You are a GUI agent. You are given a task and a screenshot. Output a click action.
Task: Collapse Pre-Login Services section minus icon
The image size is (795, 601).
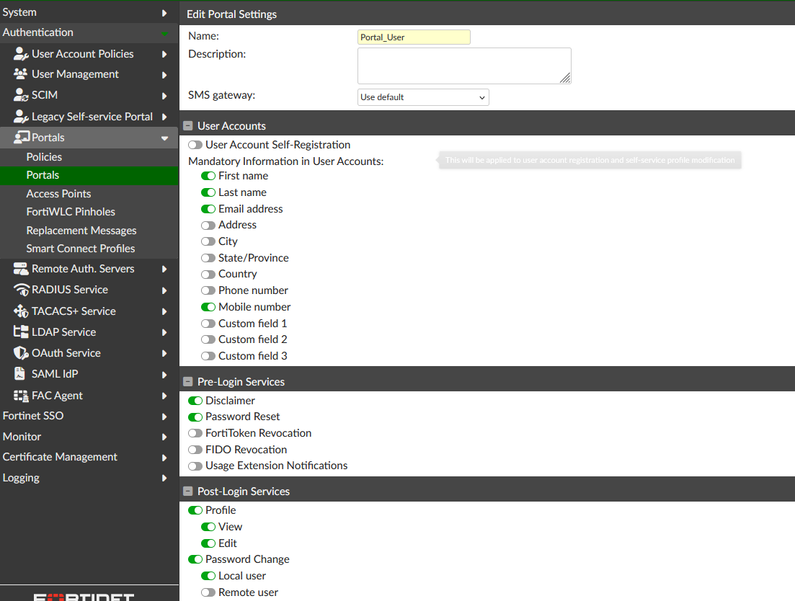188,381
